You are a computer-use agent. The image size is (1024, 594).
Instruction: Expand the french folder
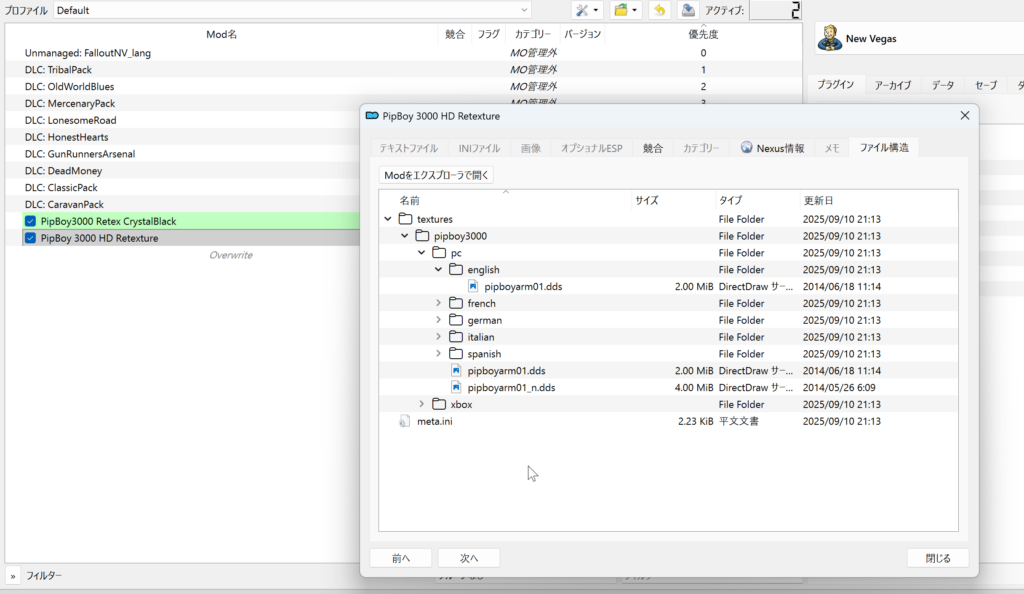tap(438, 303)
